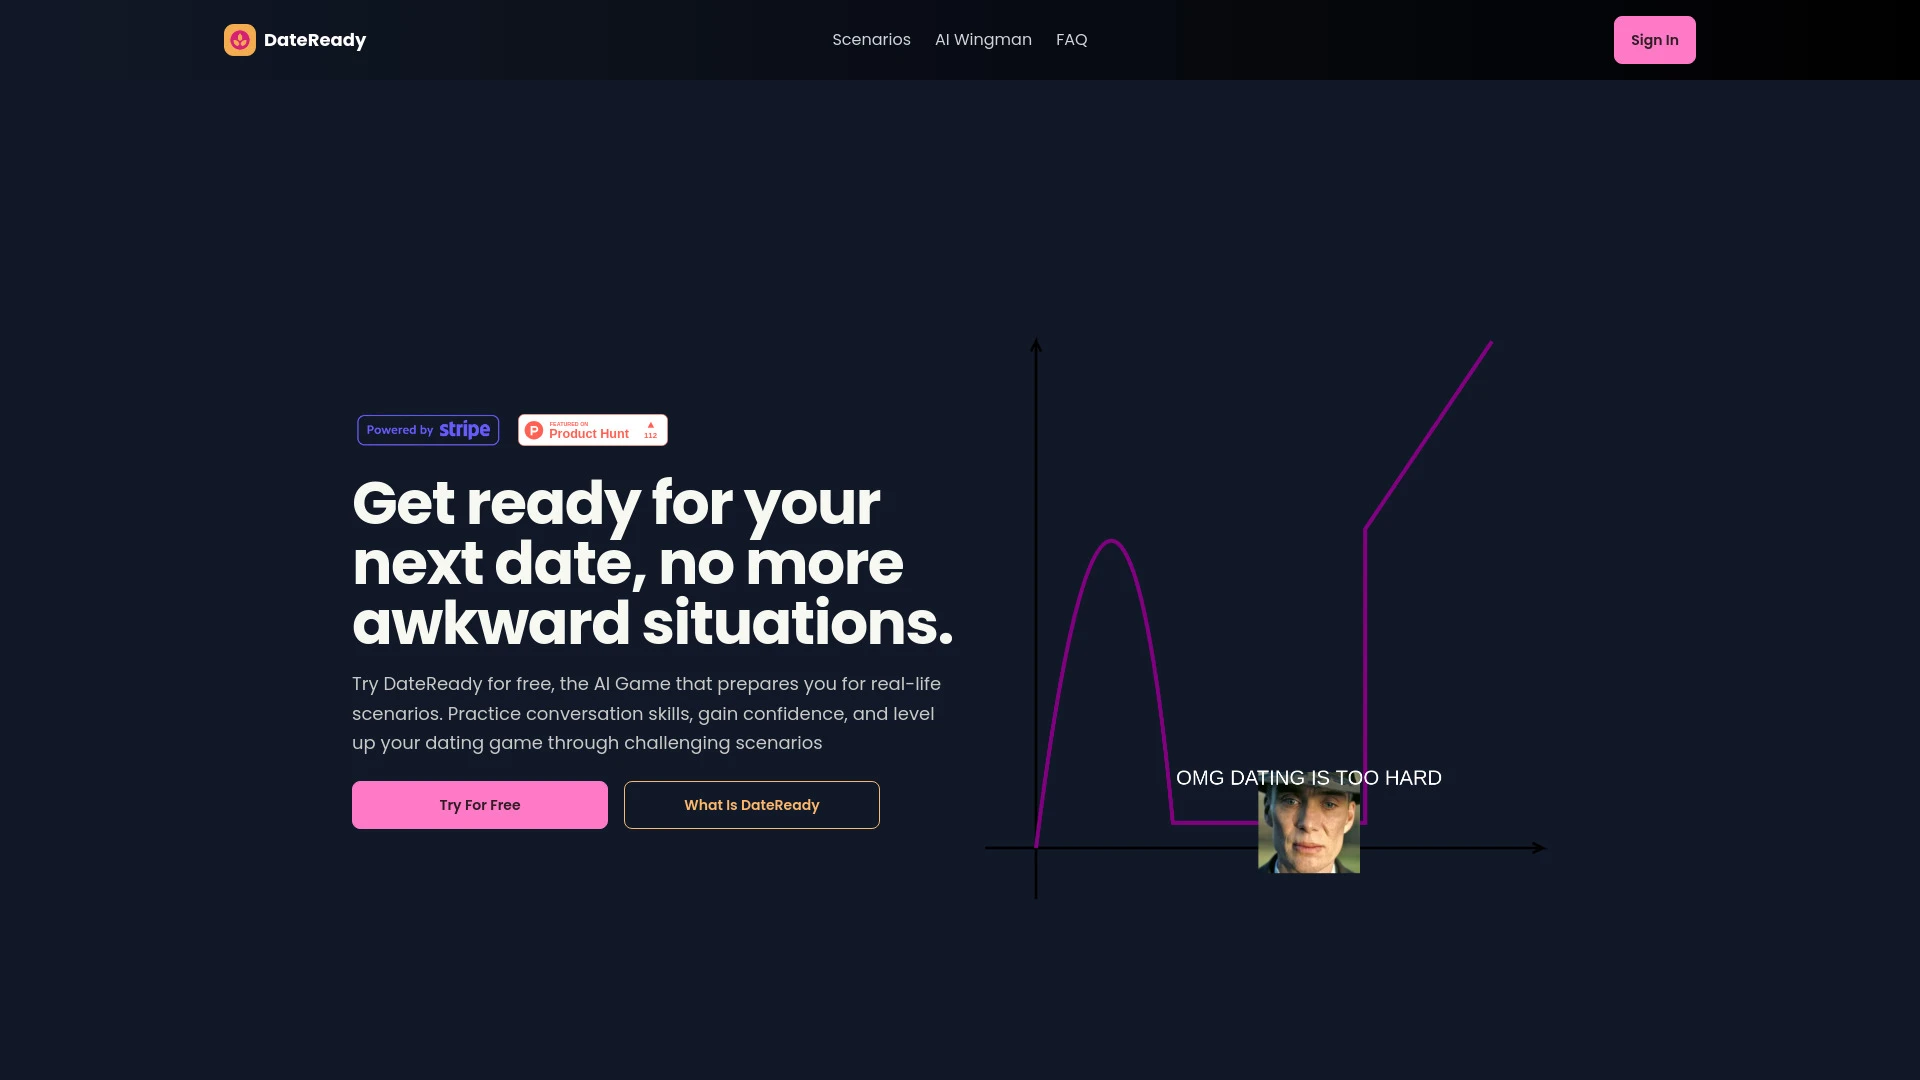Click the What Is DateReady button

coord(752,804)
